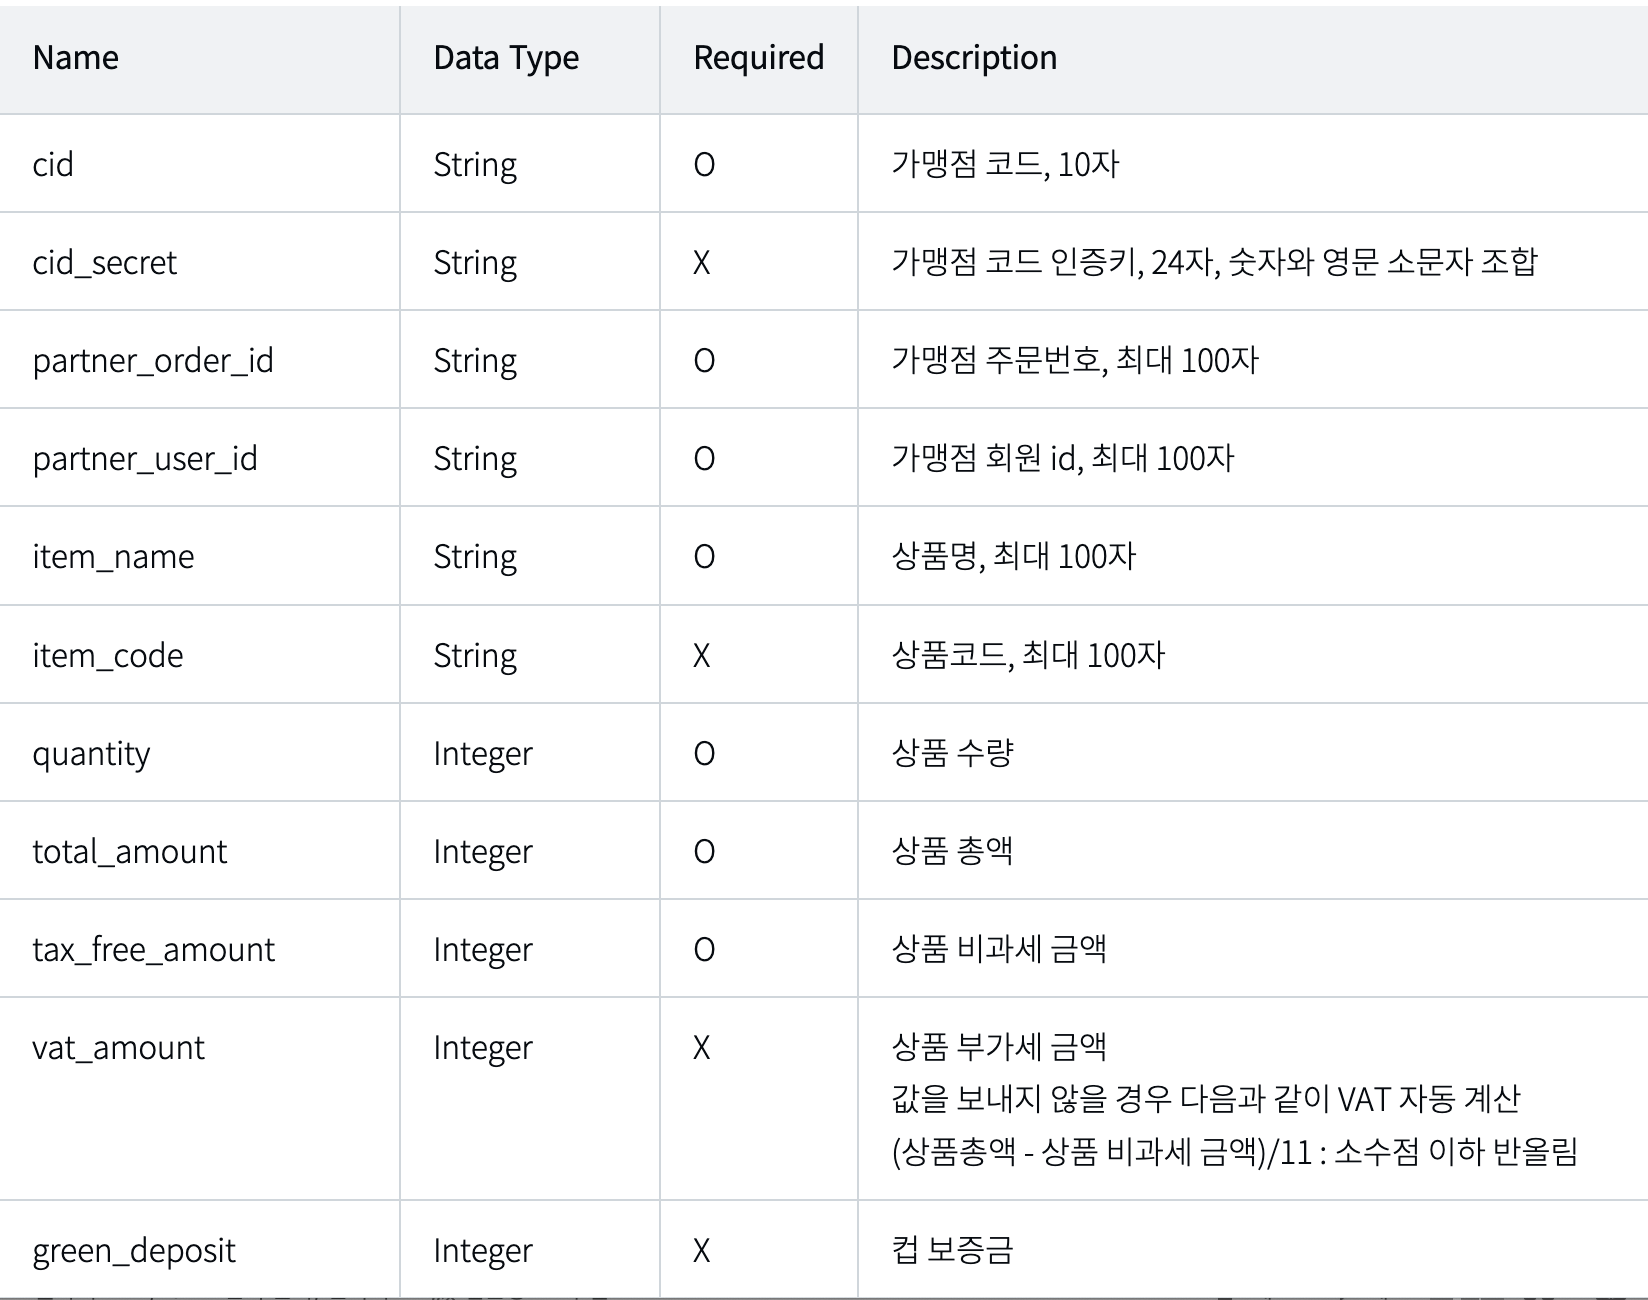Select the item_code parameter
The height and width of the screenshot is (1300, 1648).
pyautogui.click(x=108, y=655)
